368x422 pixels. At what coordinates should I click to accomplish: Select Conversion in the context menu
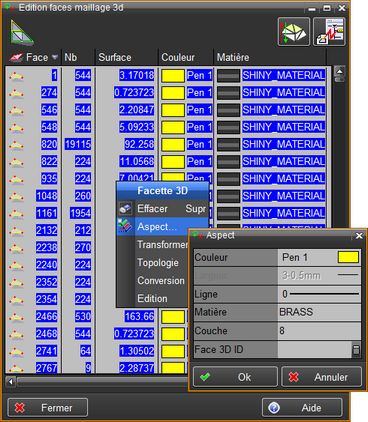point(161,281)
